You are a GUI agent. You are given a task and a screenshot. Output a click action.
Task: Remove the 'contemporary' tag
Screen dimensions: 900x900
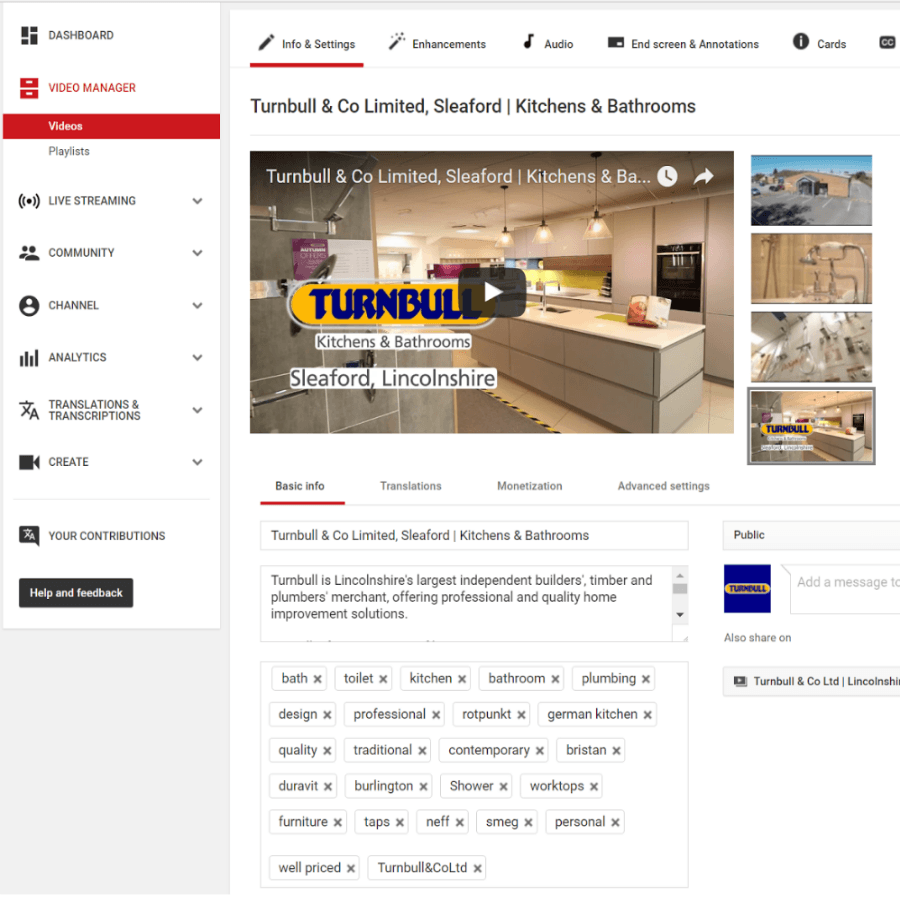pos(540,751)
